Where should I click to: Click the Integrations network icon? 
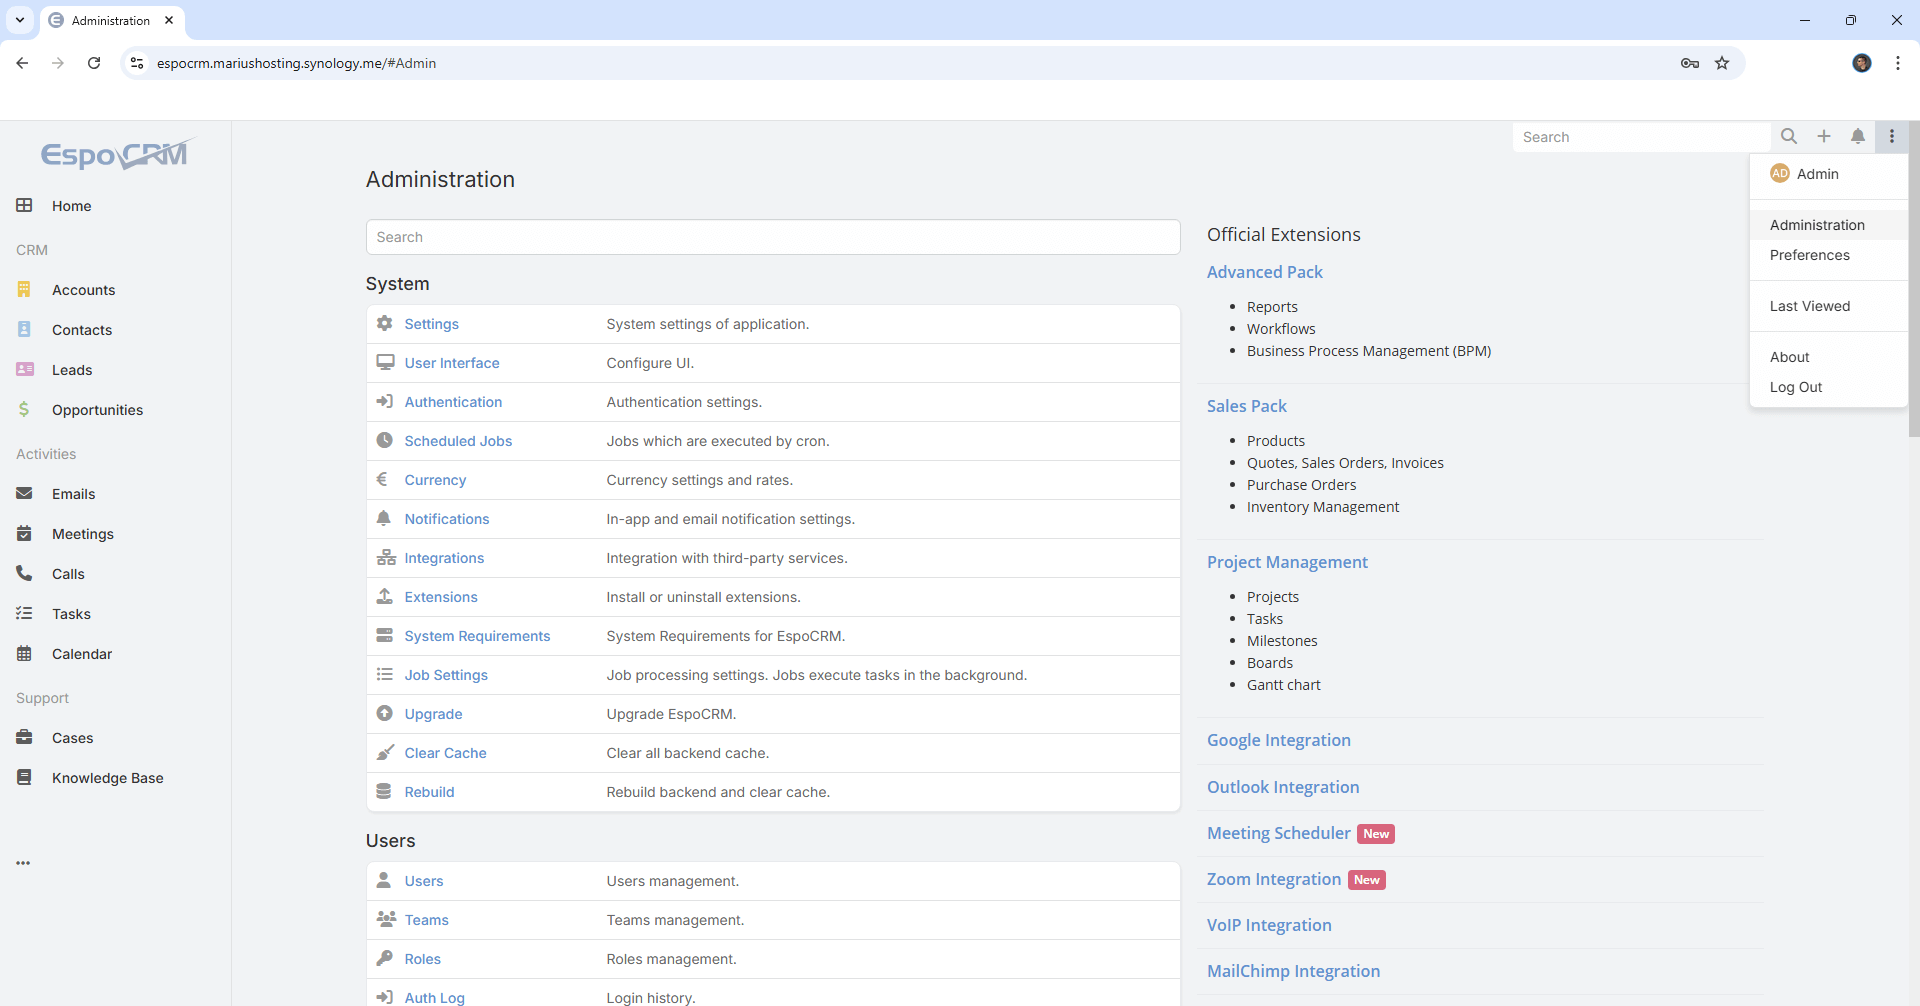coord(386,557)
